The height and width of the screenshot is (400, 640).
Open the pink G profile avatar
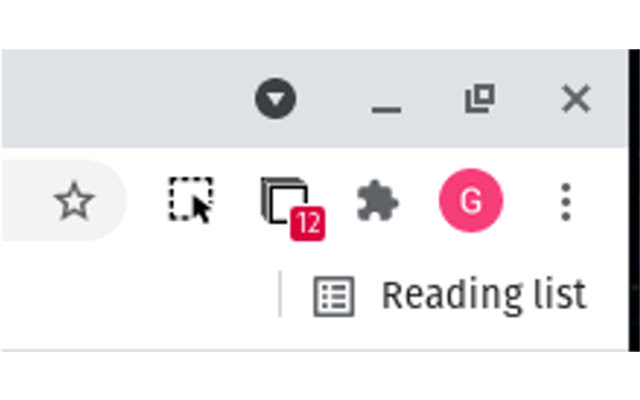click(471, 200)
